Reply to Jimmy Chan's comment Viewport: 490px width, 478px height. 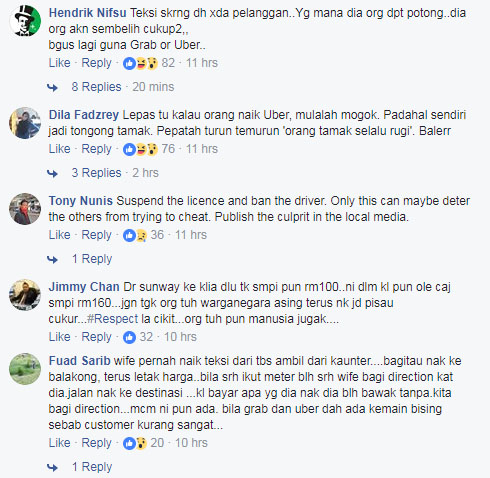point(97,337)
